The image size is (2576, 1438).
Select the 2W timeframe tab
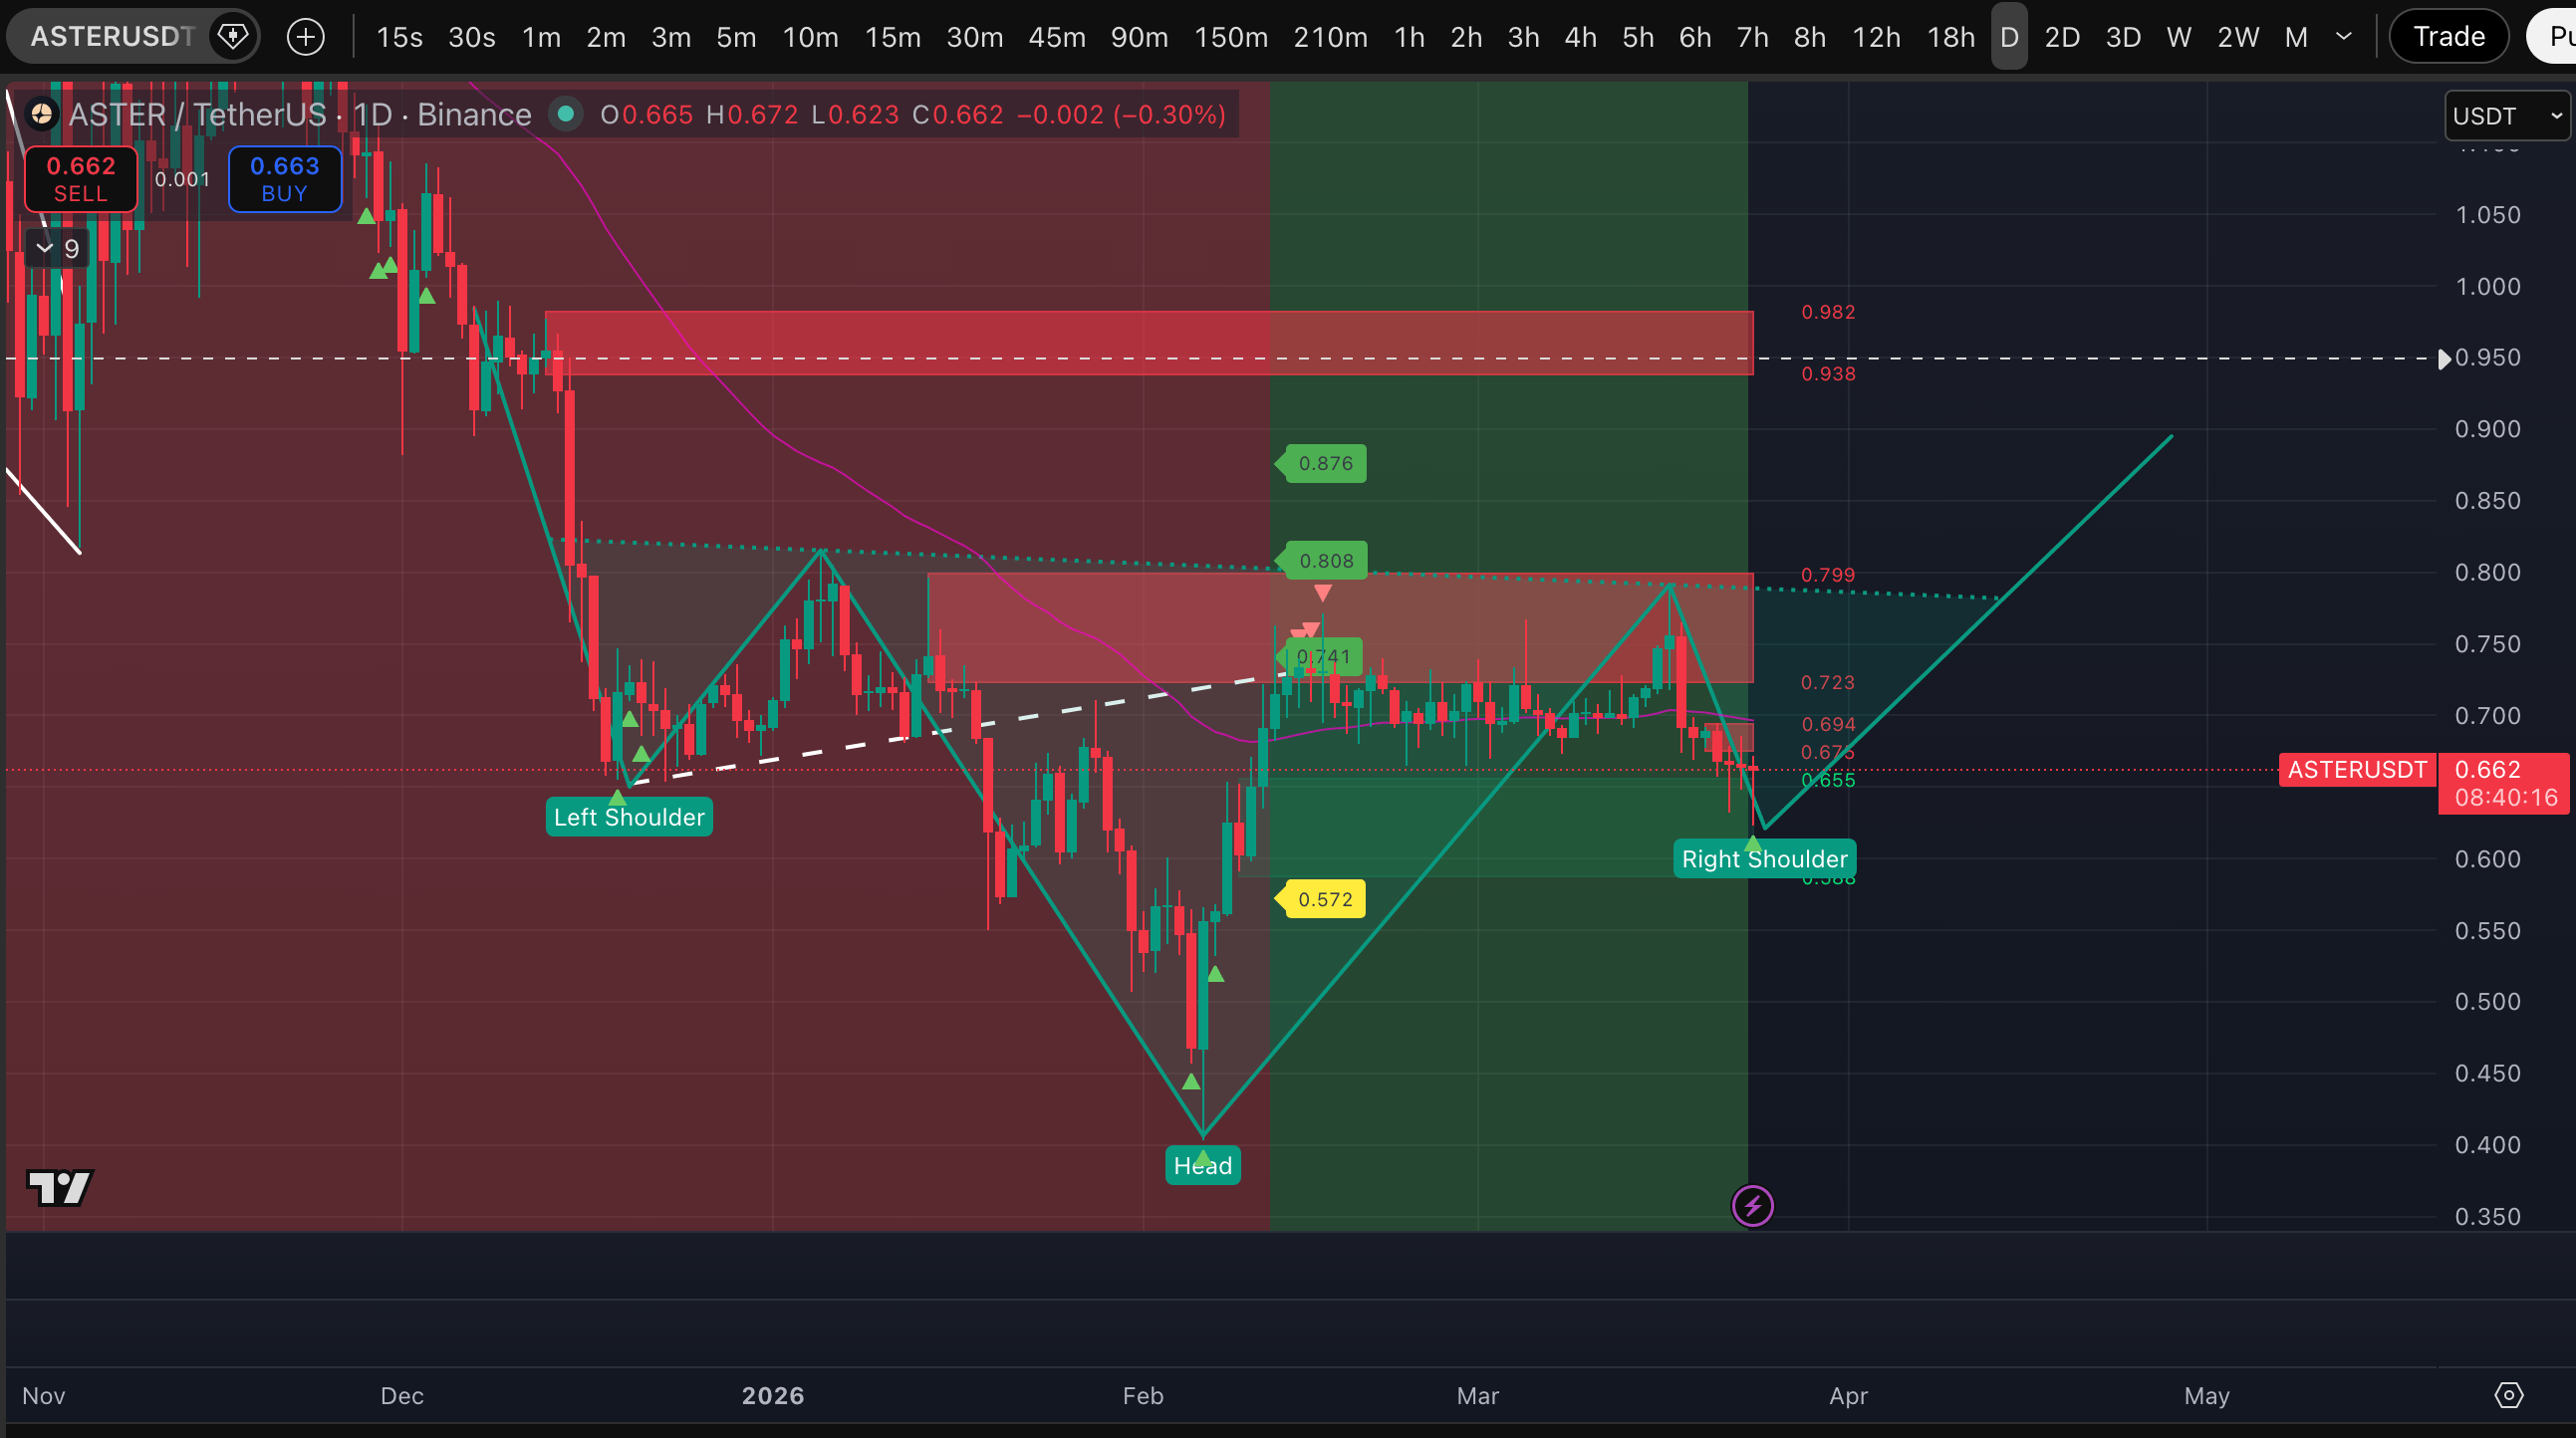[2237, 37]
